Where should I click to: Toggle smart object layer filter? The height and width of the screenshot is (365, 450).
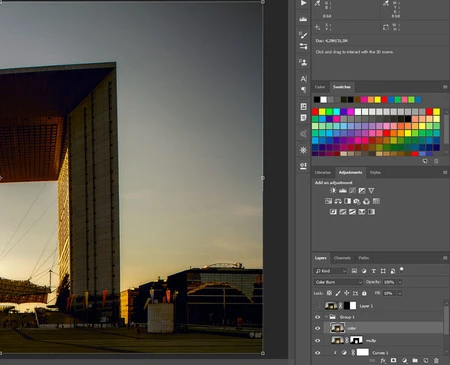(x=393, y=271)
